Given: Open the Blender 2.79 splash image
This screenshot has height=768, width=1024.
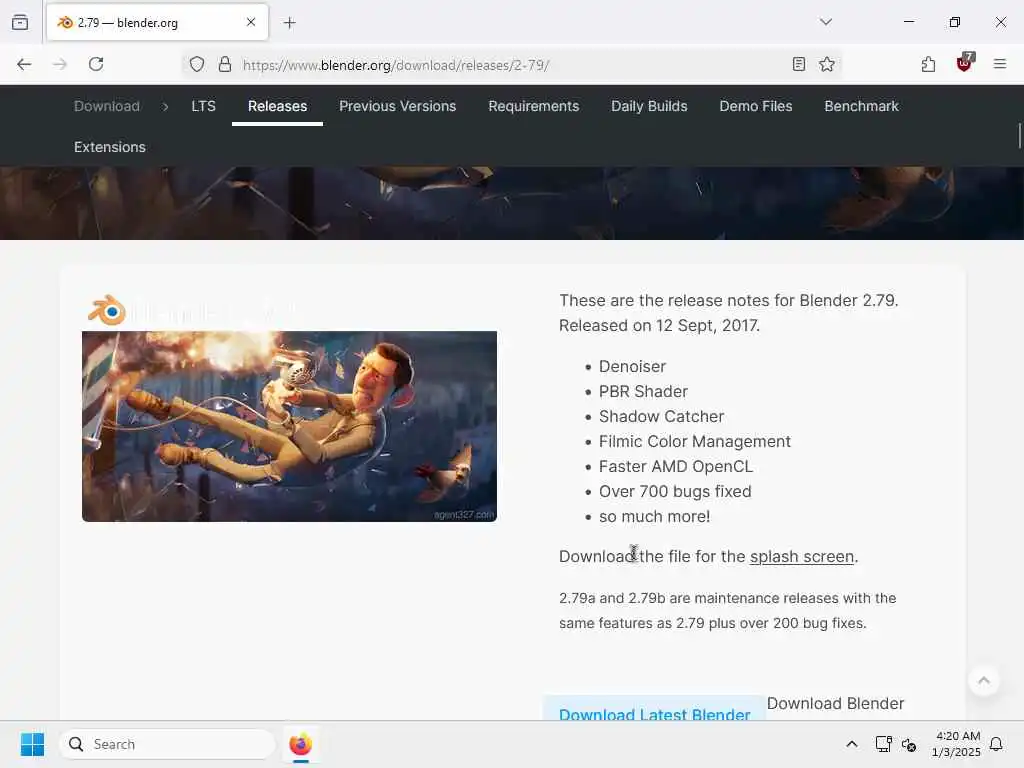Looking at the screenshot, I should tap(289, 426).
